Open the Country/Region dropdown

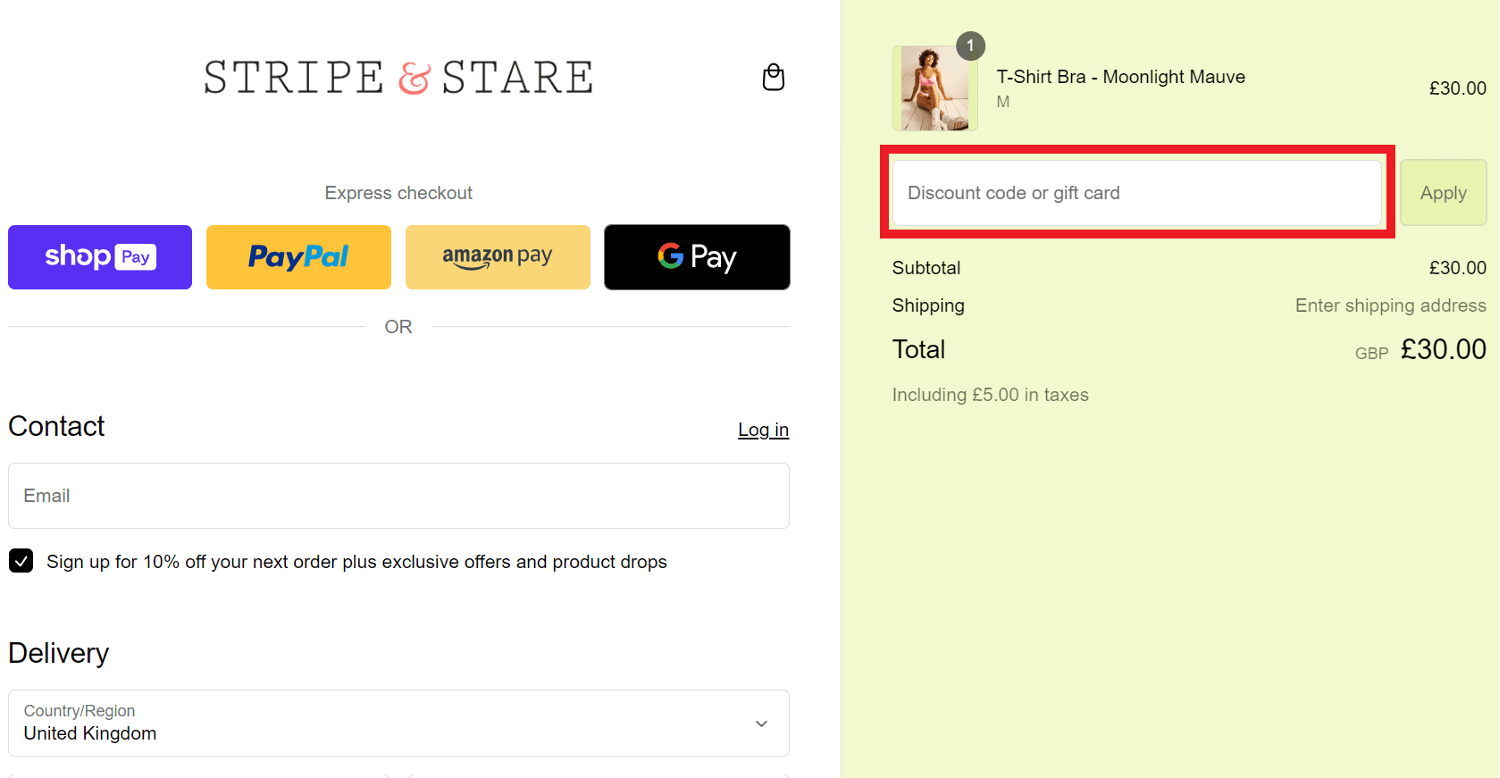398,723
